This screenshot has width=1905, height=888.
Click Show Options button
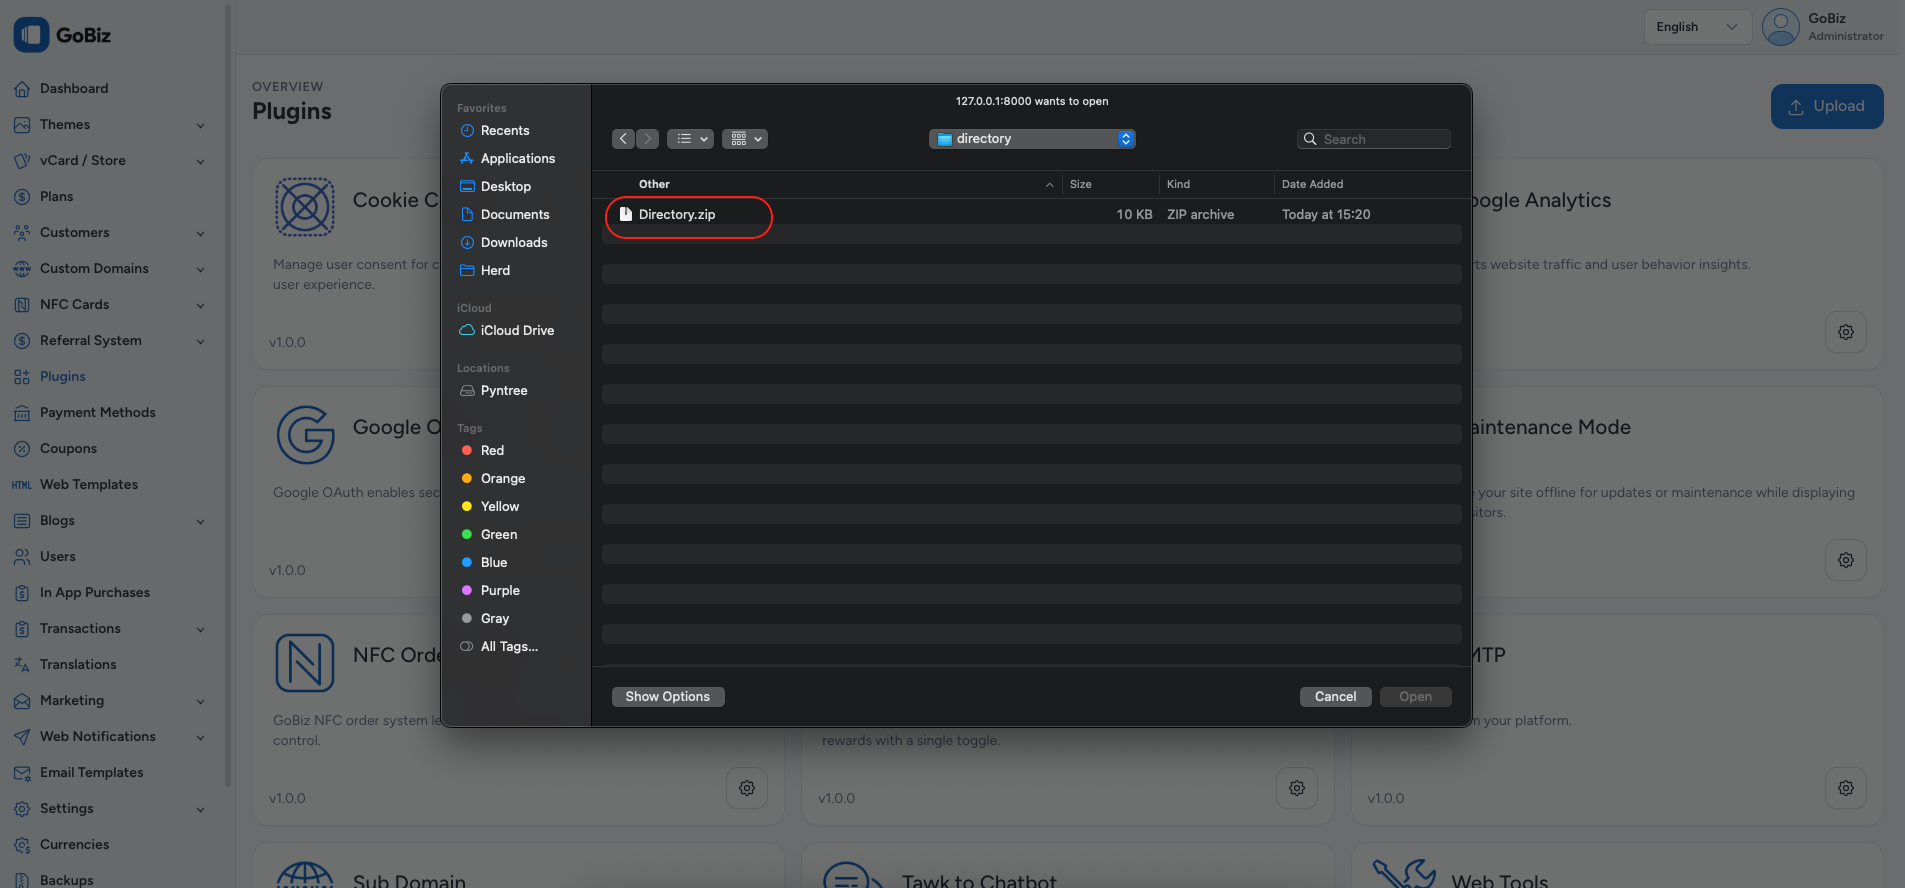pos(668,697)
